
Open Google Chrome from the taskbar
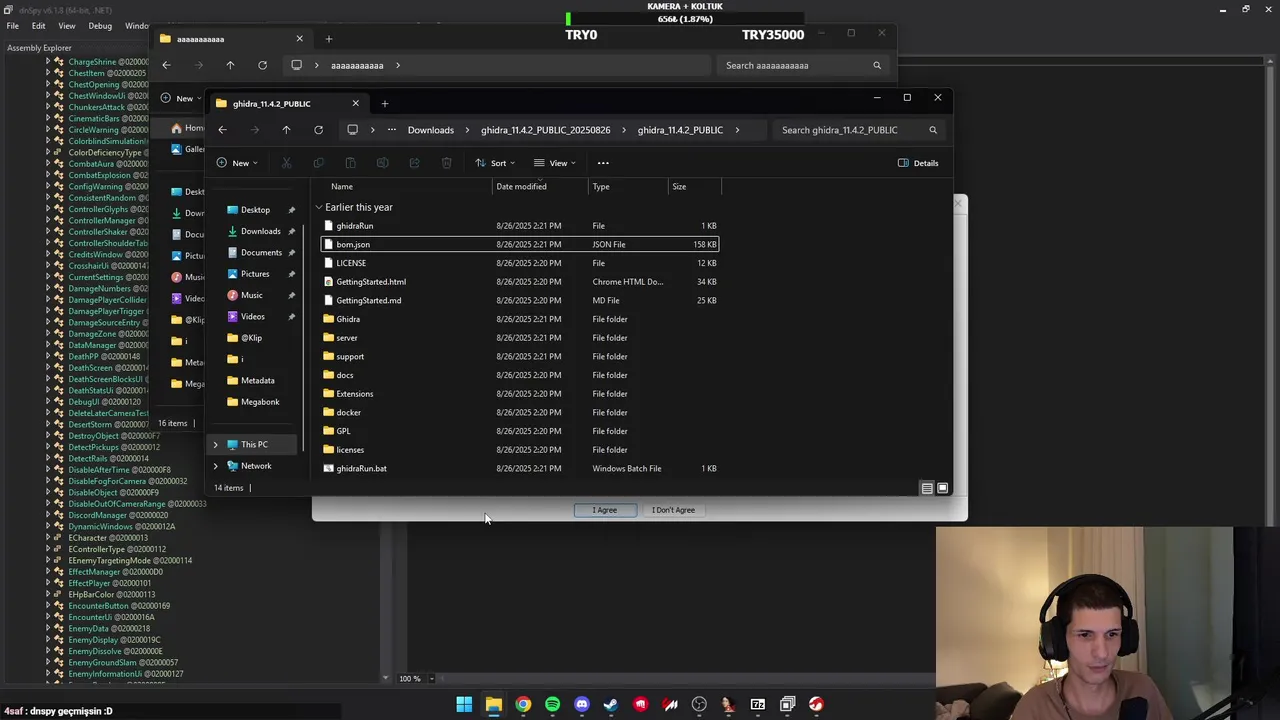[x=523, y=705]
